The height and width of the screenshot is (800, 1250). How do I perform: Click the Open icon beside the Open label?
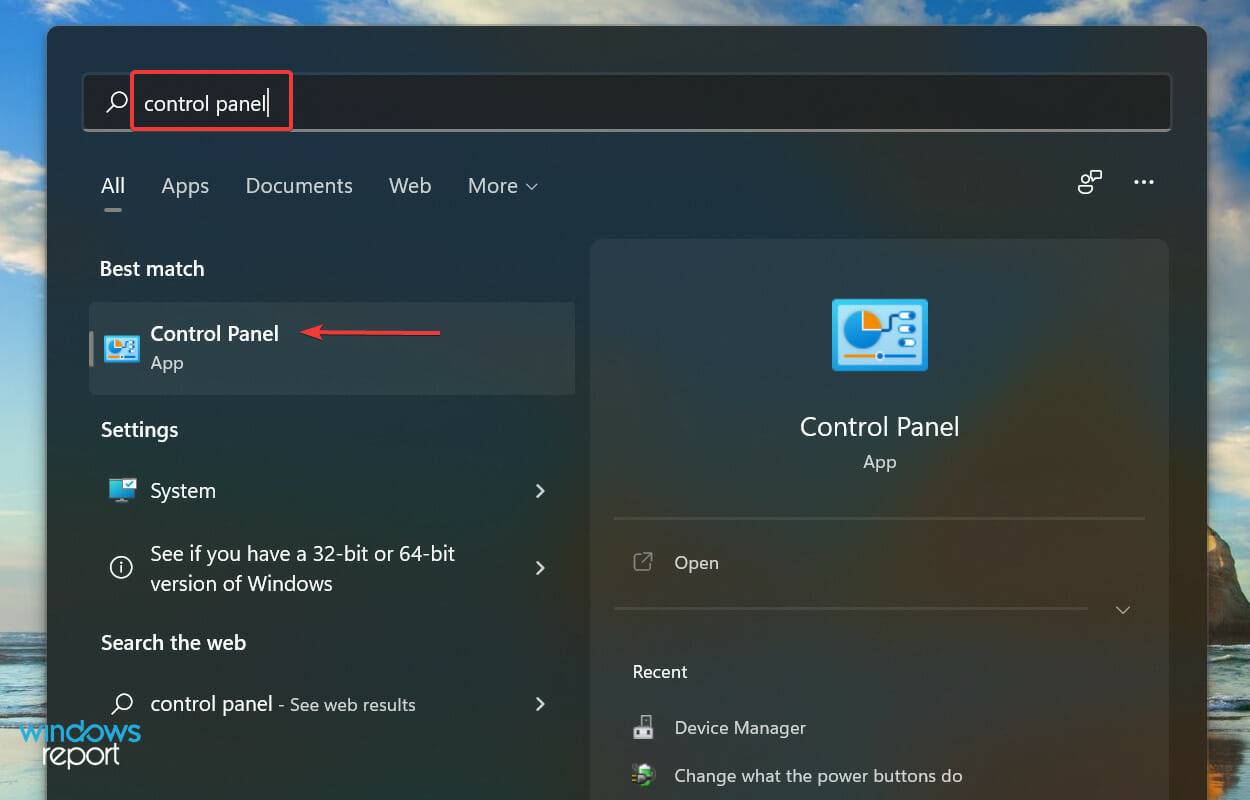pos(643,562)
